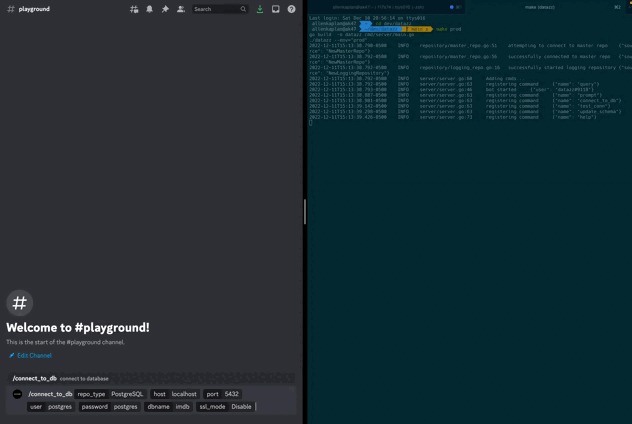This screenshot has width=632, height=424.
Task: Click the terminal prompt showing make prod
Action: pos(386,29)
